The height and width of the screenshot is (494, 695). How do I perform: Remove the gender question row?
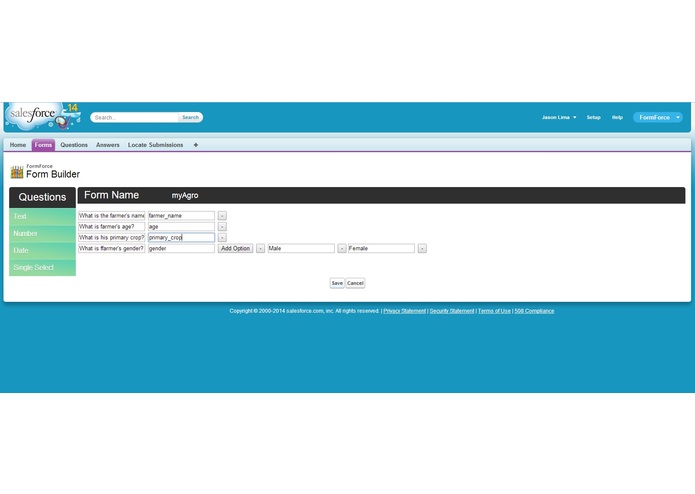260,249
